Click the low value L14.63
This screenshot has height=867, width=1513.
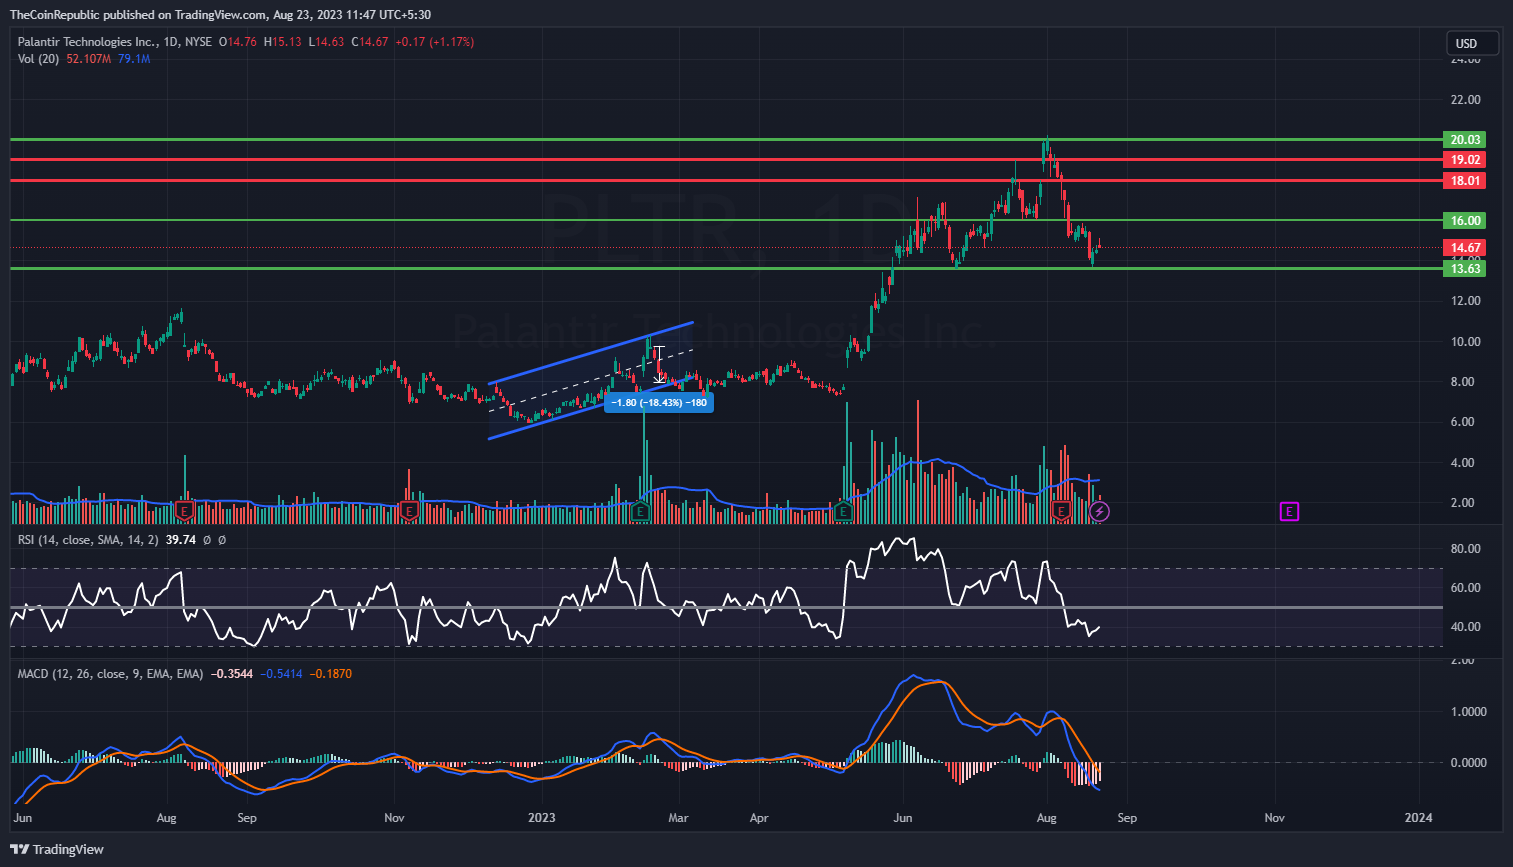point(326,42)
